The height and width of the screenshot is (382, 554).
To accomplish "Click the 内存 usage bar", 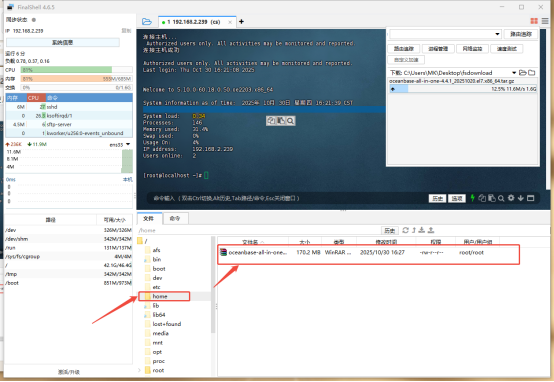I will pyautogui.click(x=76, y=78).
